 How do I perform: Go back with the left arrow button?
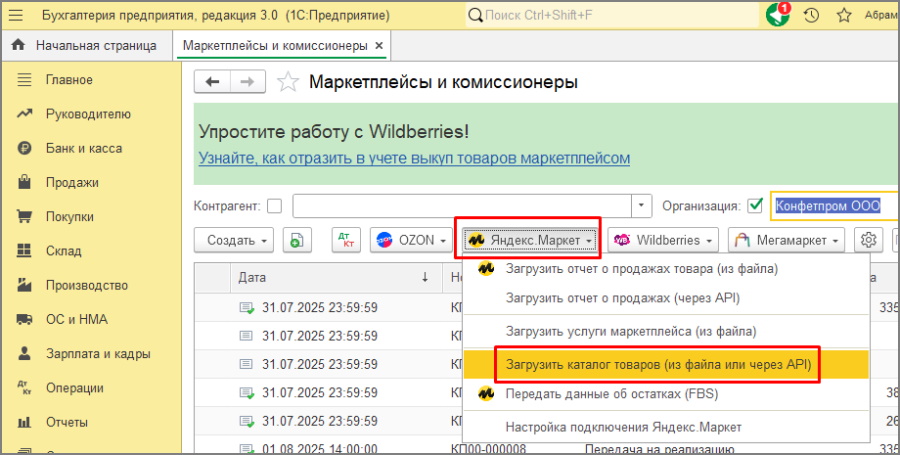click(x=212, y=82)
